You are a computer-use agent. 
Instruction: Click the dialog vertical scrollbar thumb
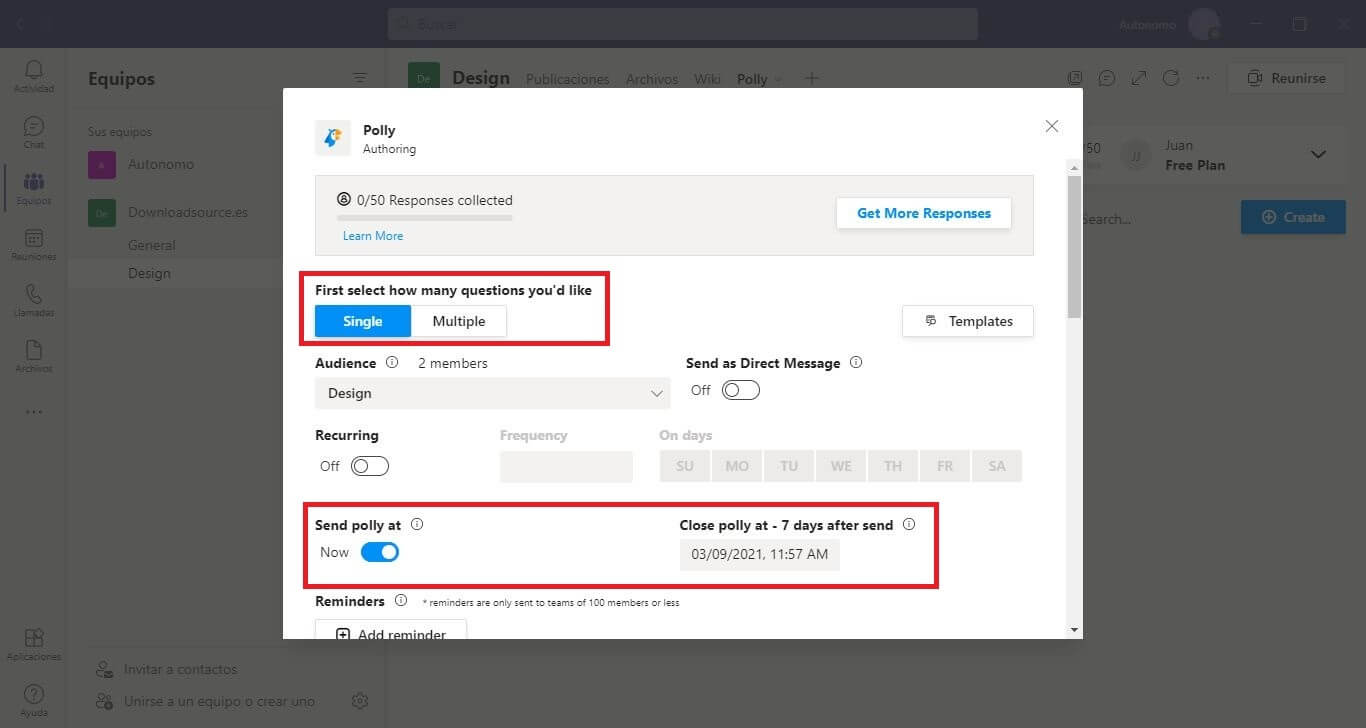pyautogui.click(x=1075, y=247)
